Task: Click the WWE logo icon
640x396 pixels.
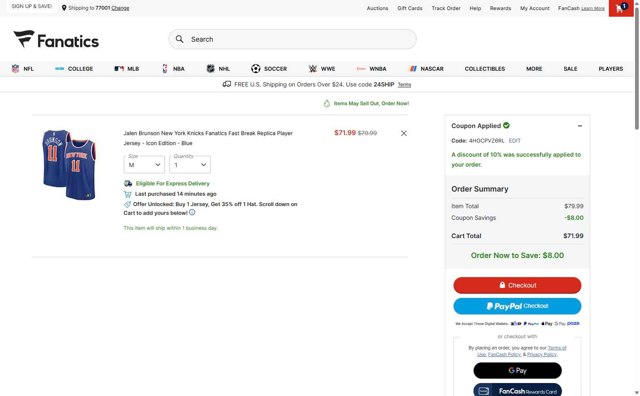Action: (x=313, y=69)
